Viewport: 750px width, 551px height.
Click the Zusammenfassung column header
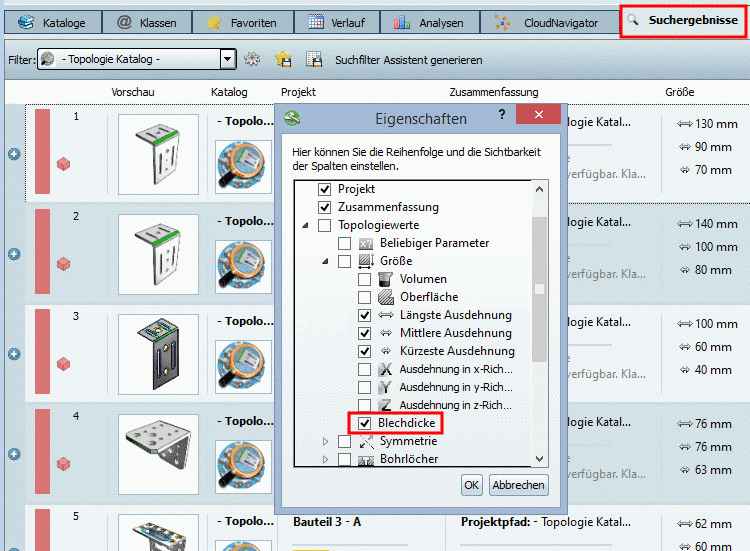click(494, 92)
